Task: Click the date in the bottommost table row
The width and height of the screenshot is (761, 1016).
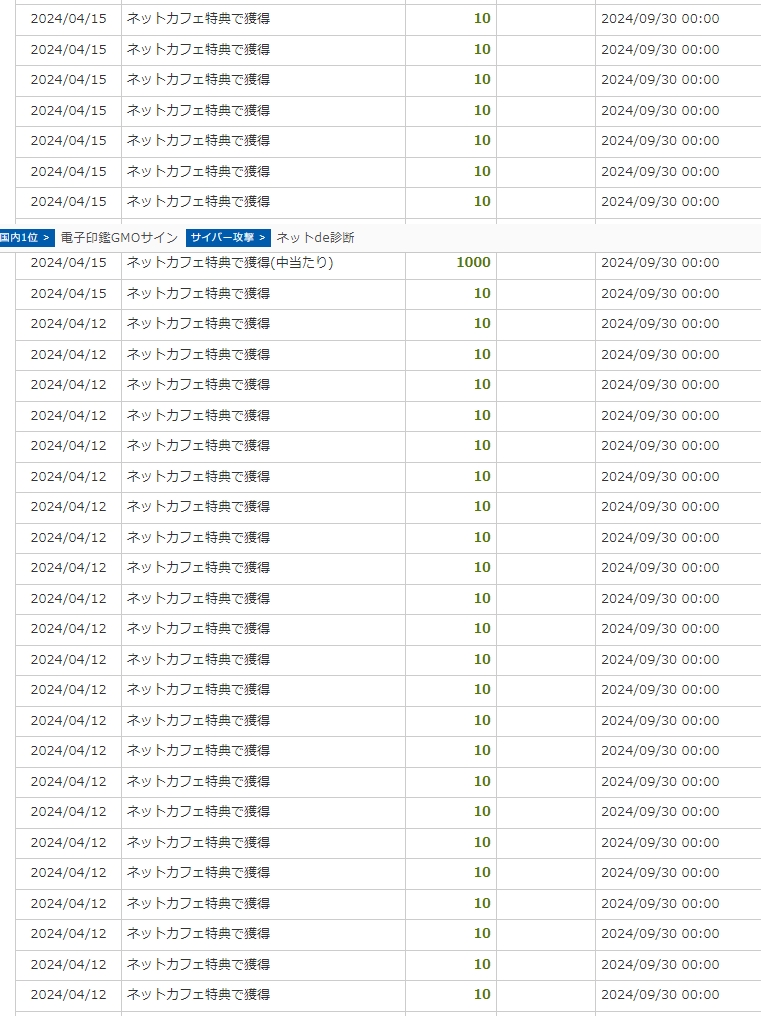Action: pos(68,994)
